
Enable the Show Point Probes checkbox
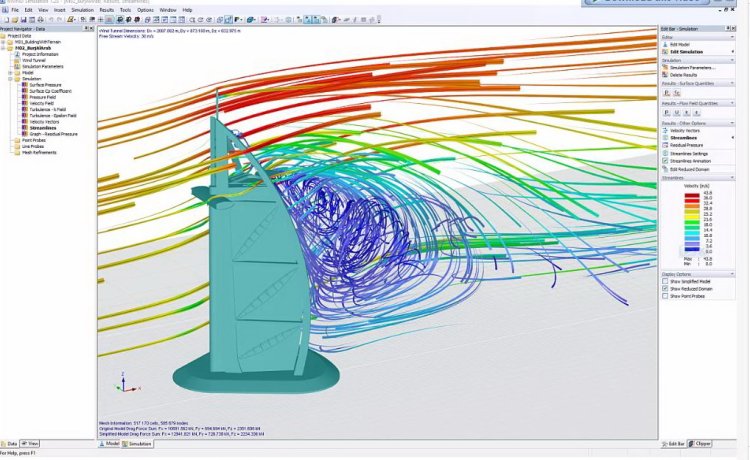pyautogui.click(x=664, y=297)
